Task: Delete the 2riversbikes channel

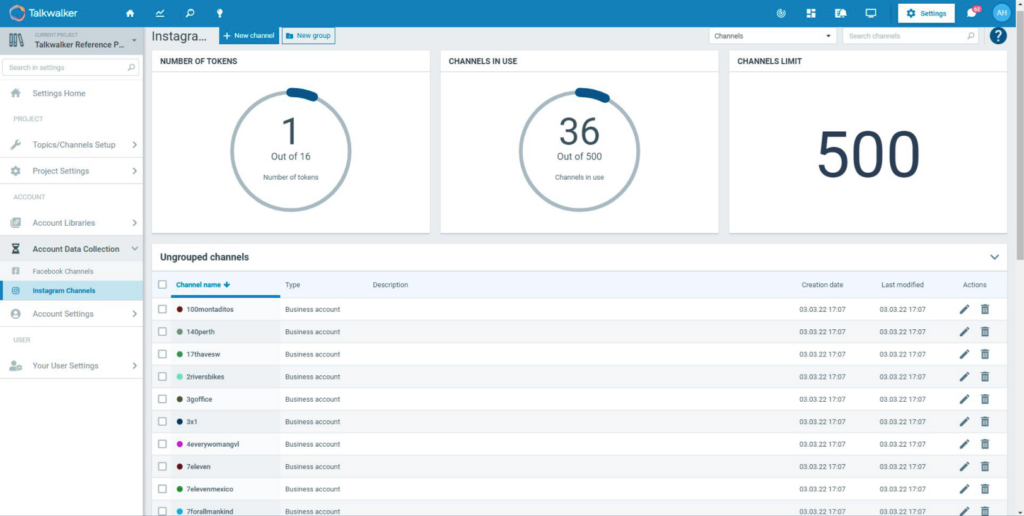Action: [x=985, y=377]
